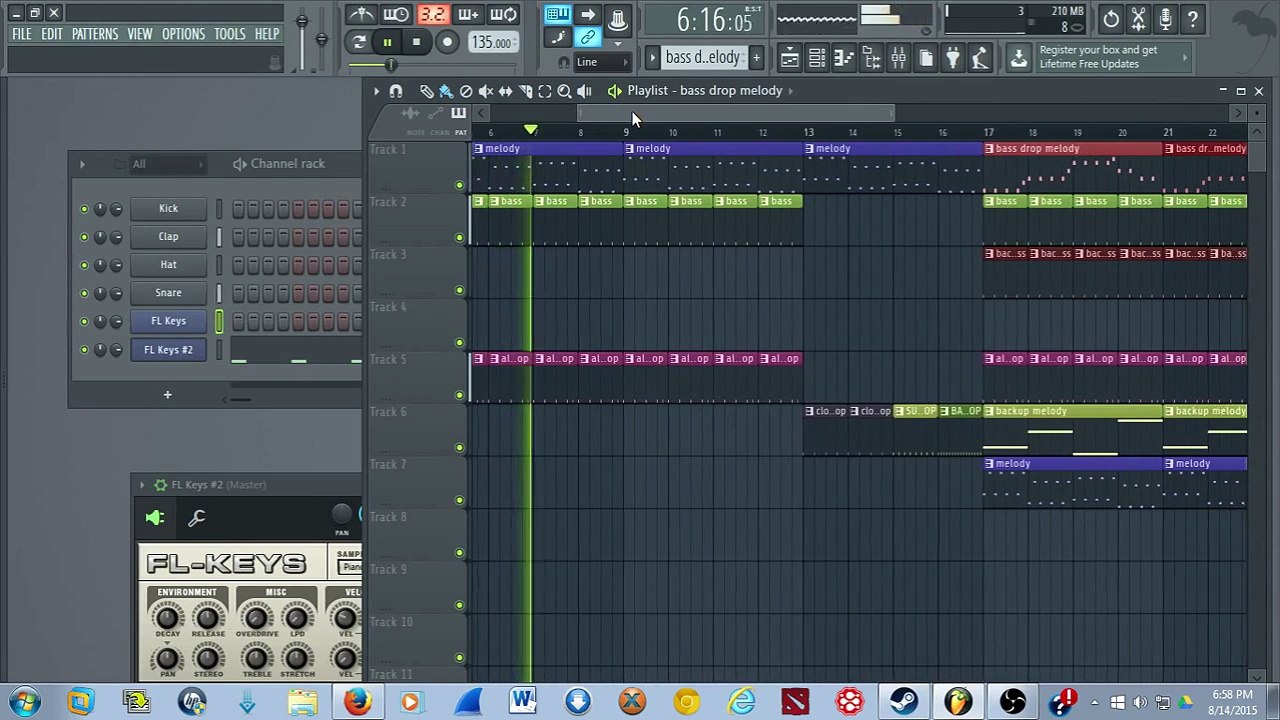Select the Playlist mute tool
1280x720 pixels.
(486, 91)
